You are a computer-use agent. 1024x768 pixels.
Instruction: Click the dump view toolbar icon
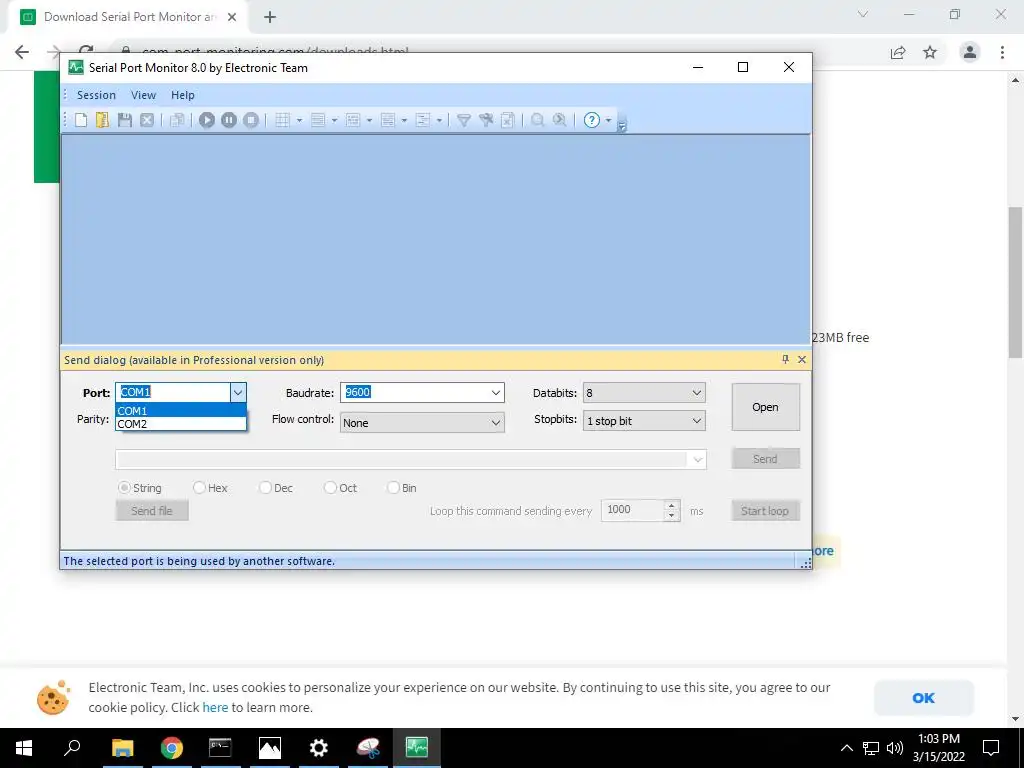pyautogui.click(x=353, y=120)
